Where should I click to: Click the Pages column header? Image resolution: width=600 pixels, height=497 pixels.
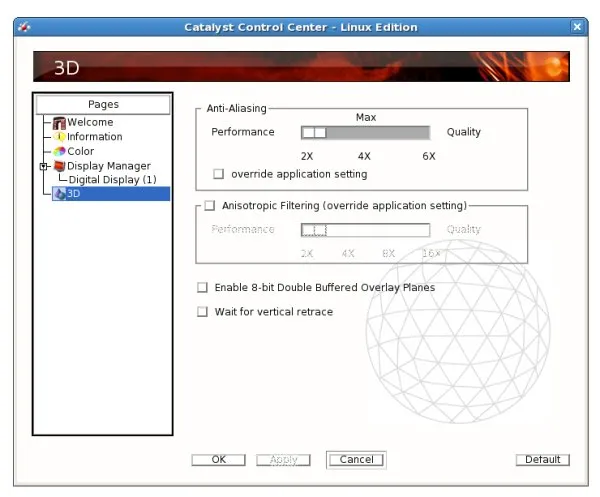click(x=103, y=104)
